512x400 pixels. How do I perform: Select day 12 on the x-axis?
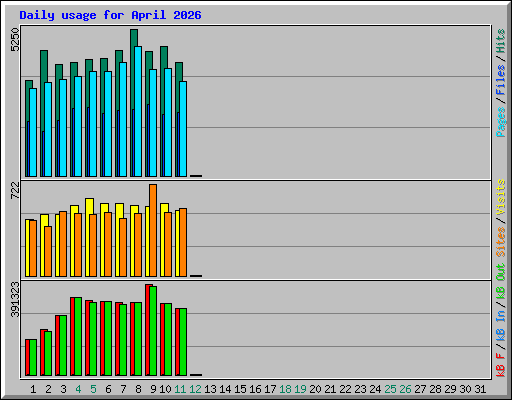pyautogui.click(x=195, y=389)
